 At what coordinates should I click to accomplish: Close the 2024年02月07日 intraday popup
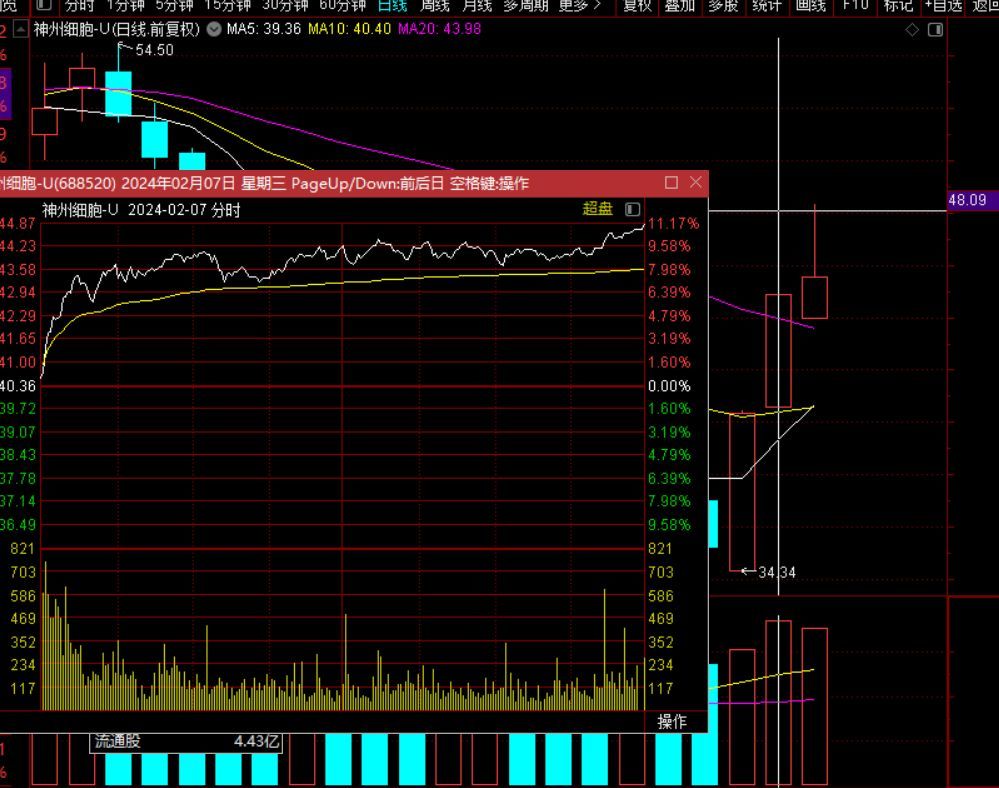coord(695,183)
